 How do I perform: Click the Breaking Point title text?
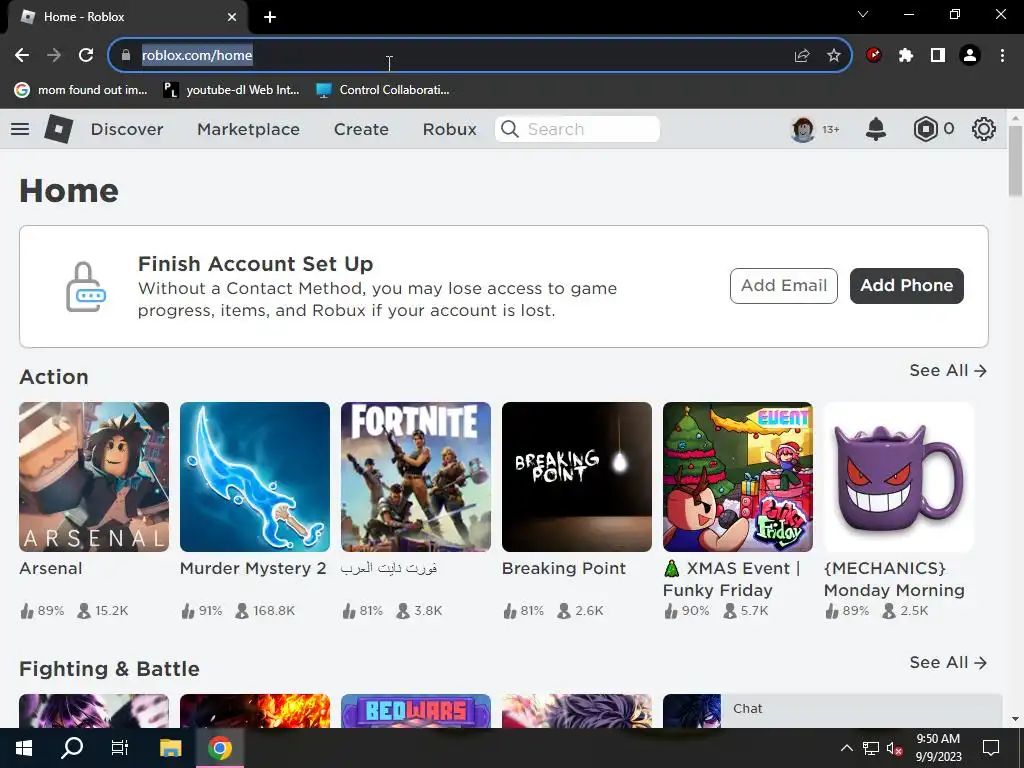564,568
